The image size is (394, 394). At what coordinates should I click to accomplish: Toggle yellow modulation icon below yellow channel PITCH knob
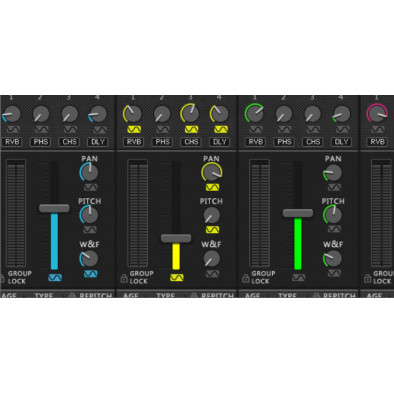pyautogui.click(x=212, y=229)
